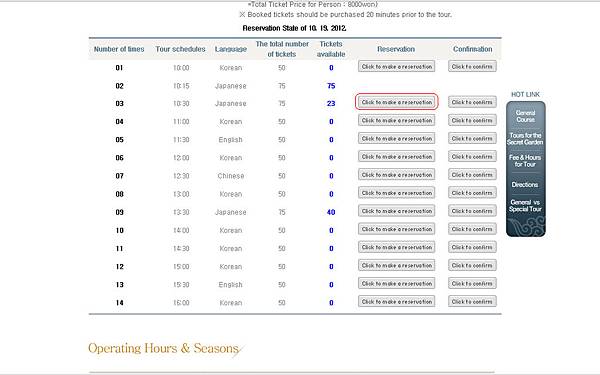
Task: Click to confirm for tour 03
Action: coord(472,102)
